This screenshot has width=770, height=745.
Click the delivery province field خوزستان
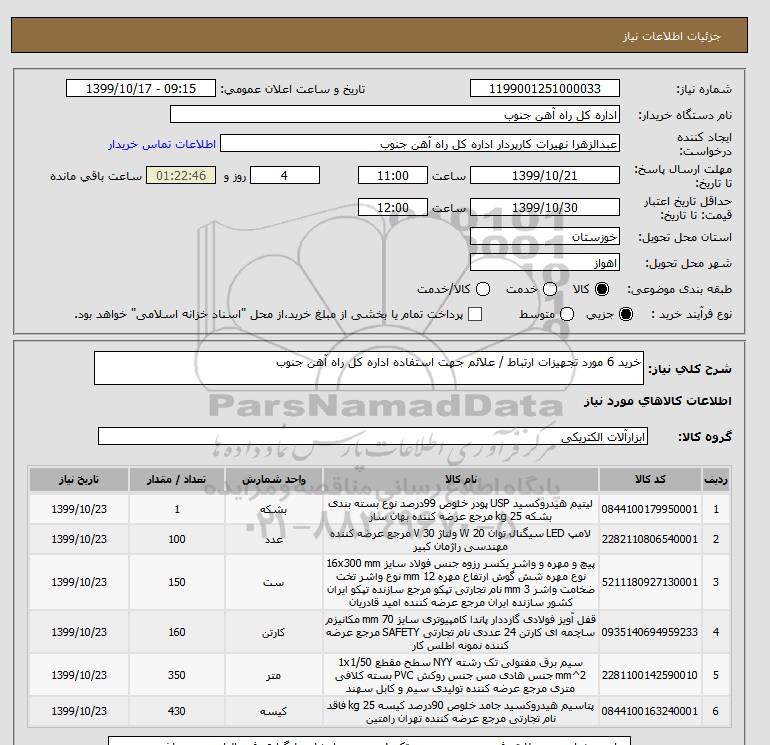[545, 237]
